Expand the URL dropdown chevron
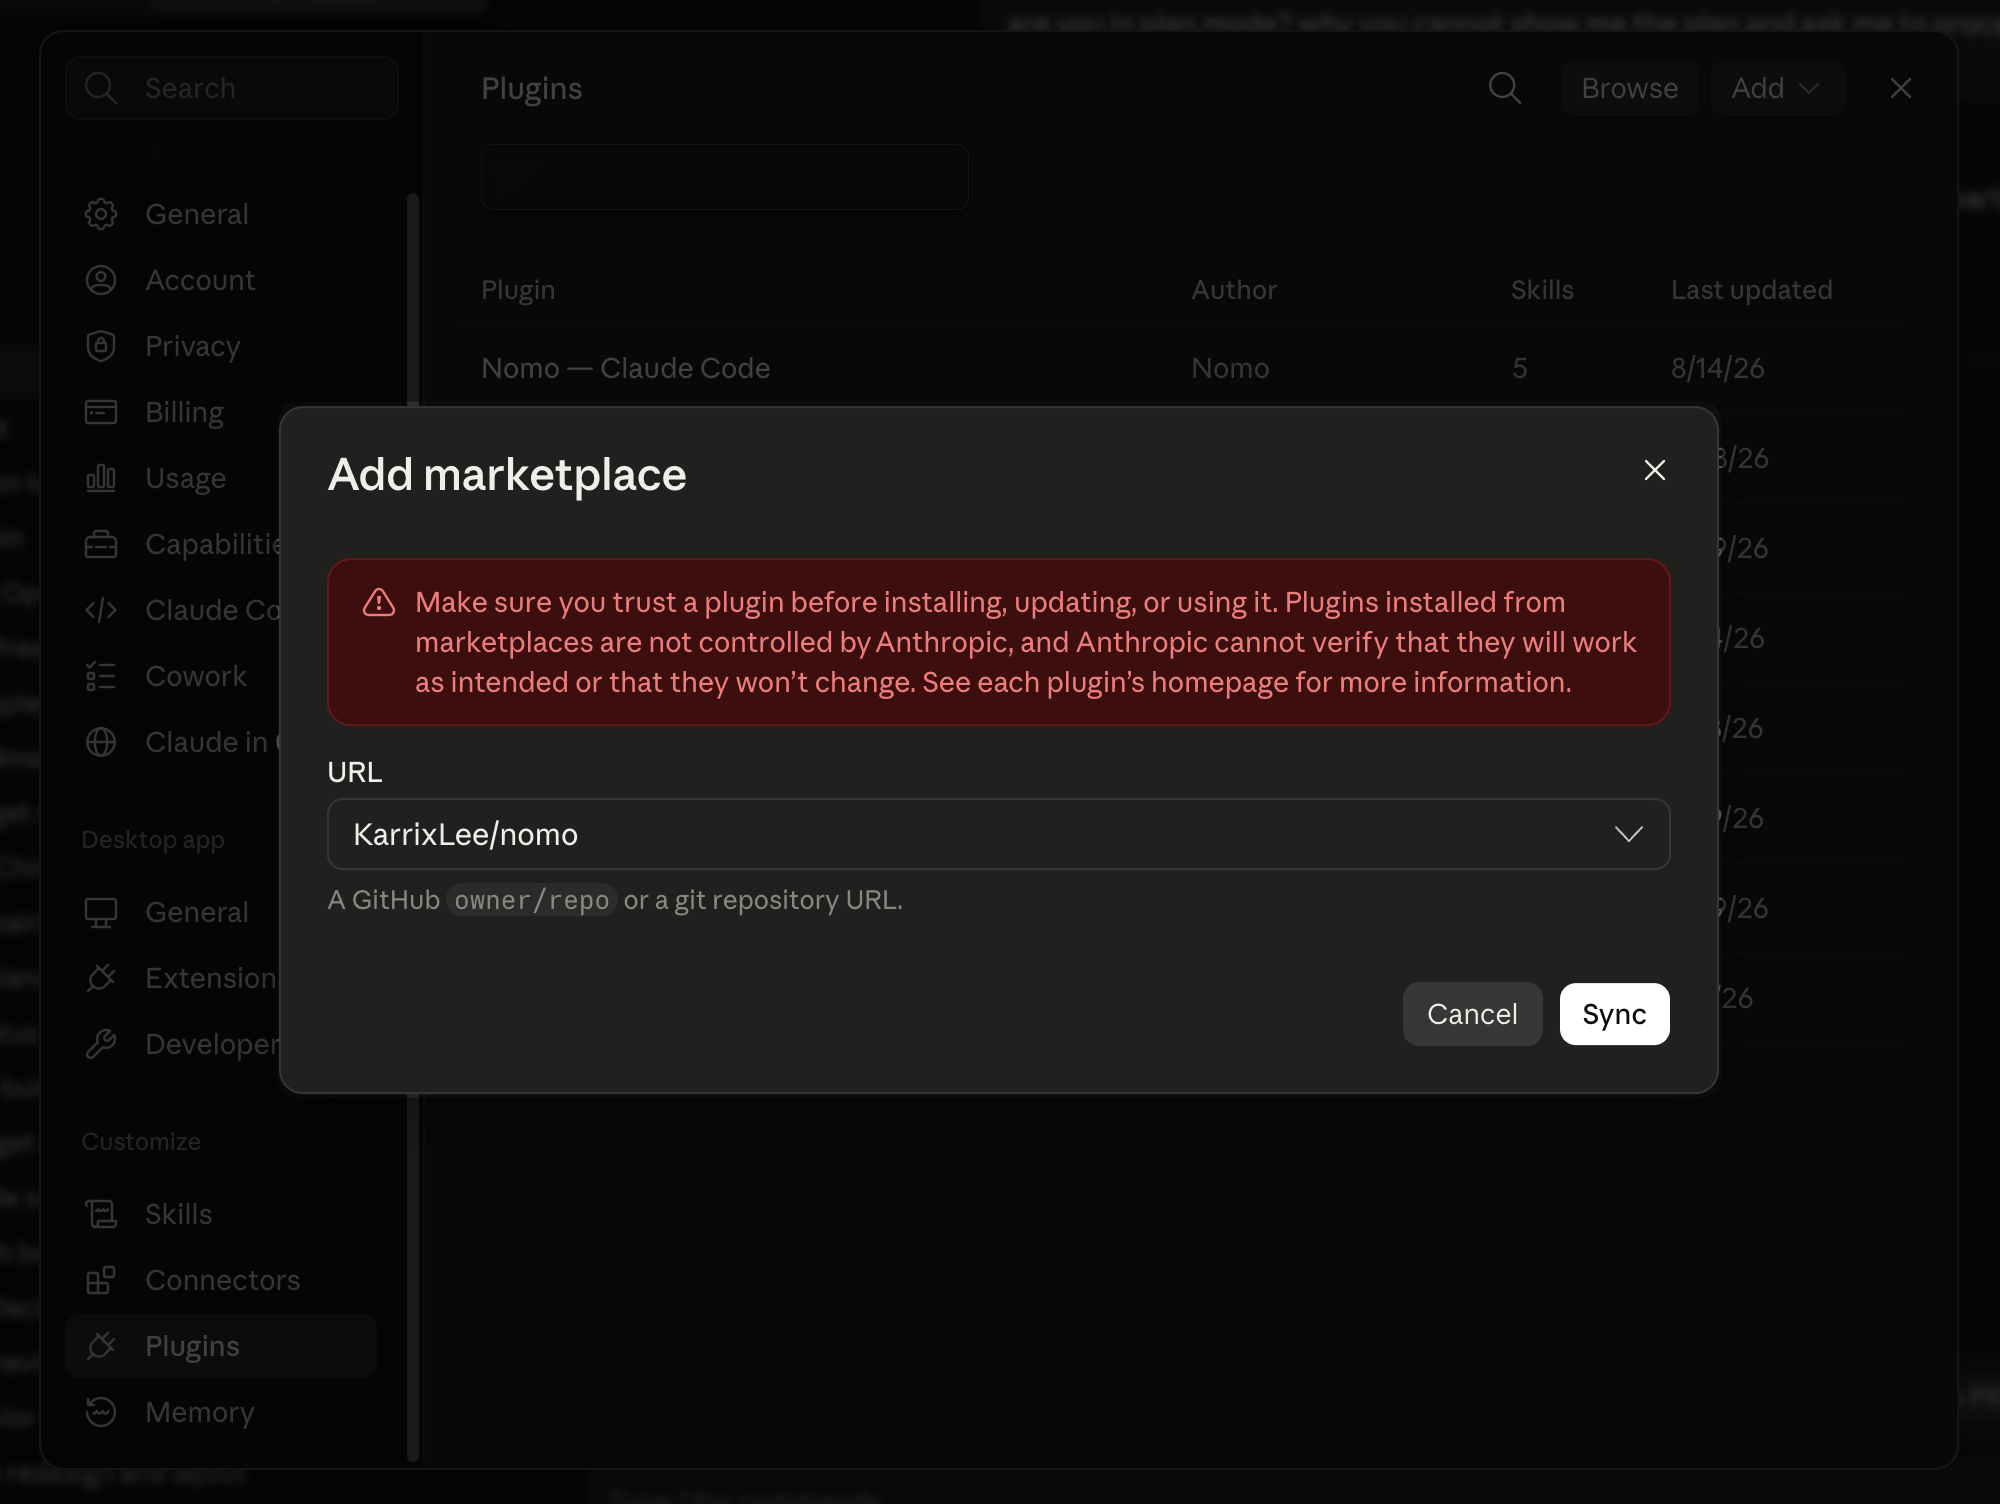The image size is (2000, 1504). pyautogui.click(x=1628, y=834)
